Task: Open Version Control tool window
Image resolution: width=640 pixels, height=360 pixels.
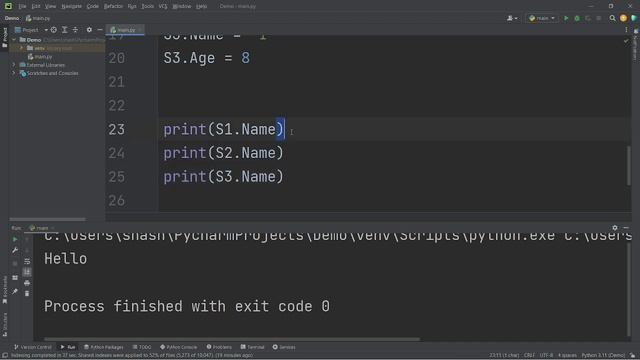Action: (x=33, y=347)
